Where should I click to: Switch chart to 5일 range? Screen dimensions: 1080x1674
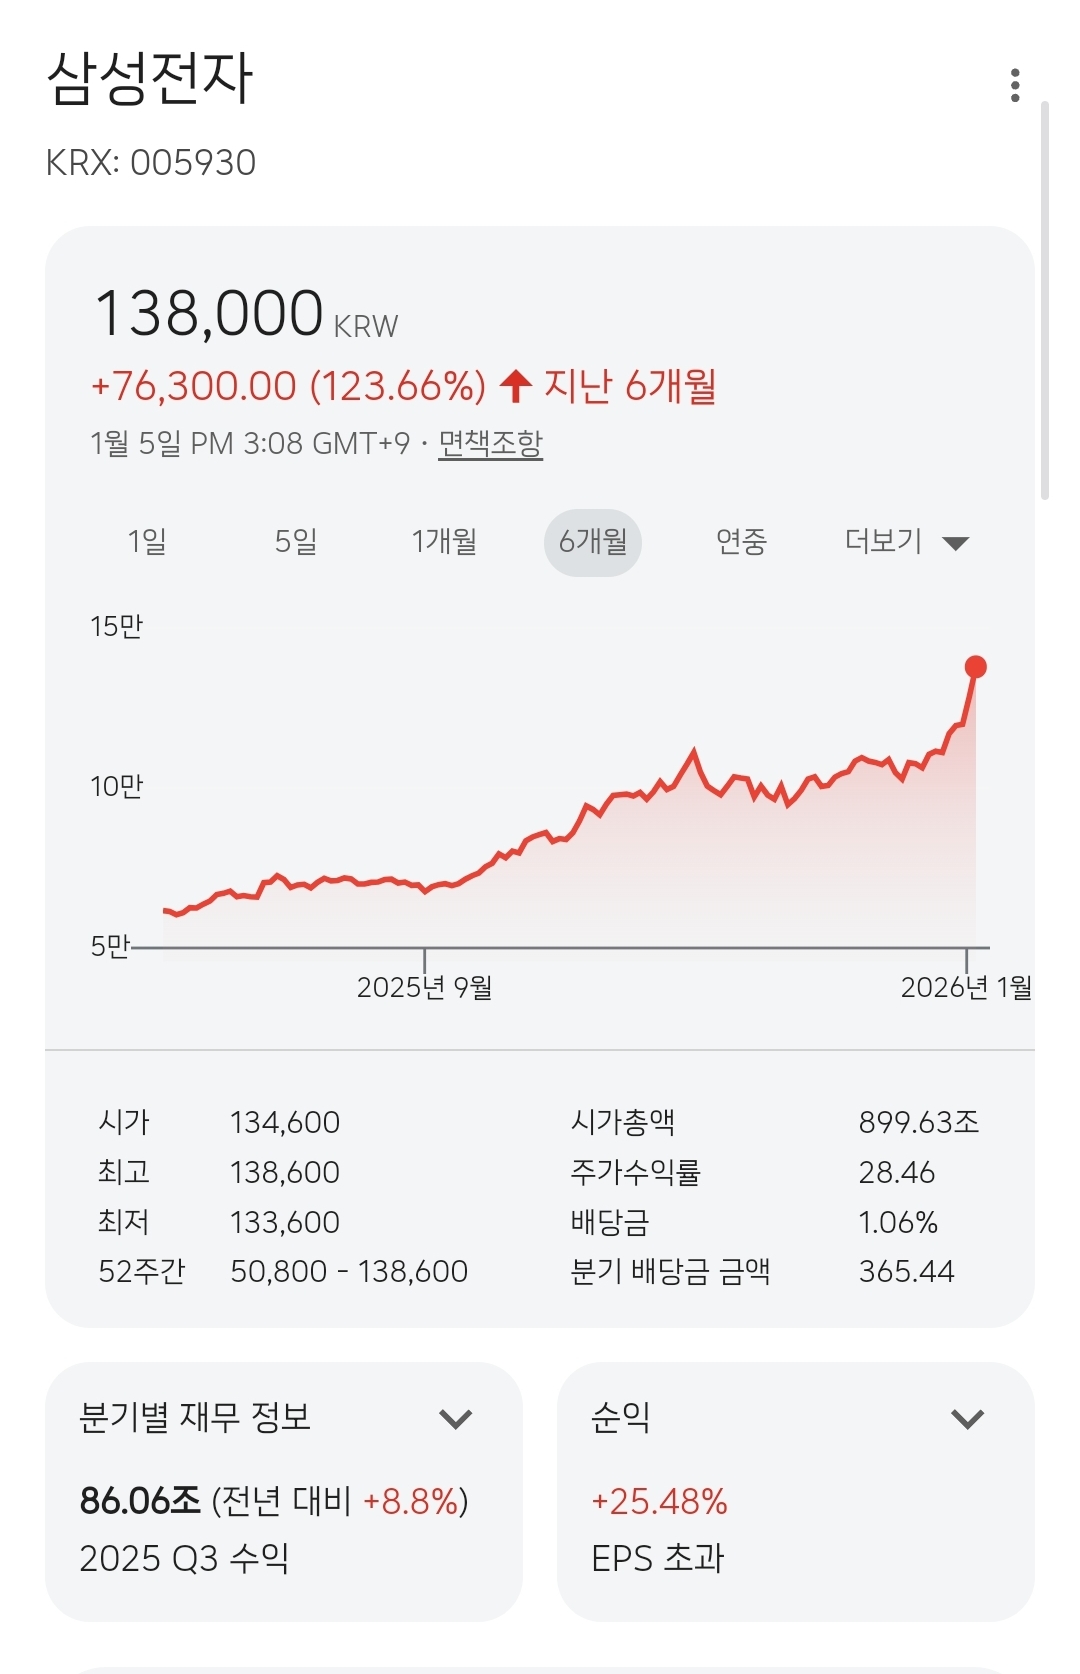pos(296,542)
